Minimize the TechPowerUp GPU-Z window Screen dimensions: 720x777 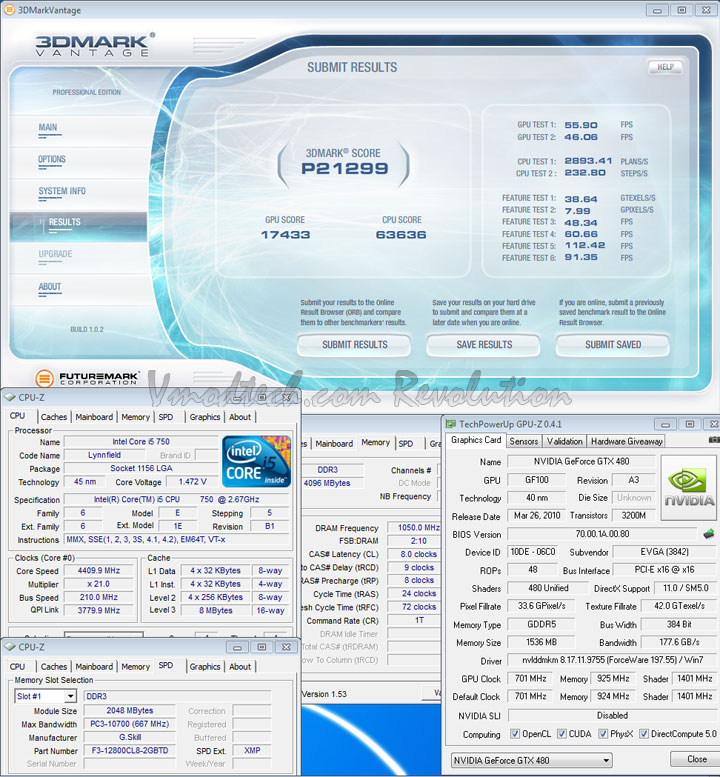pyautogui.click(x=665, y=424)
